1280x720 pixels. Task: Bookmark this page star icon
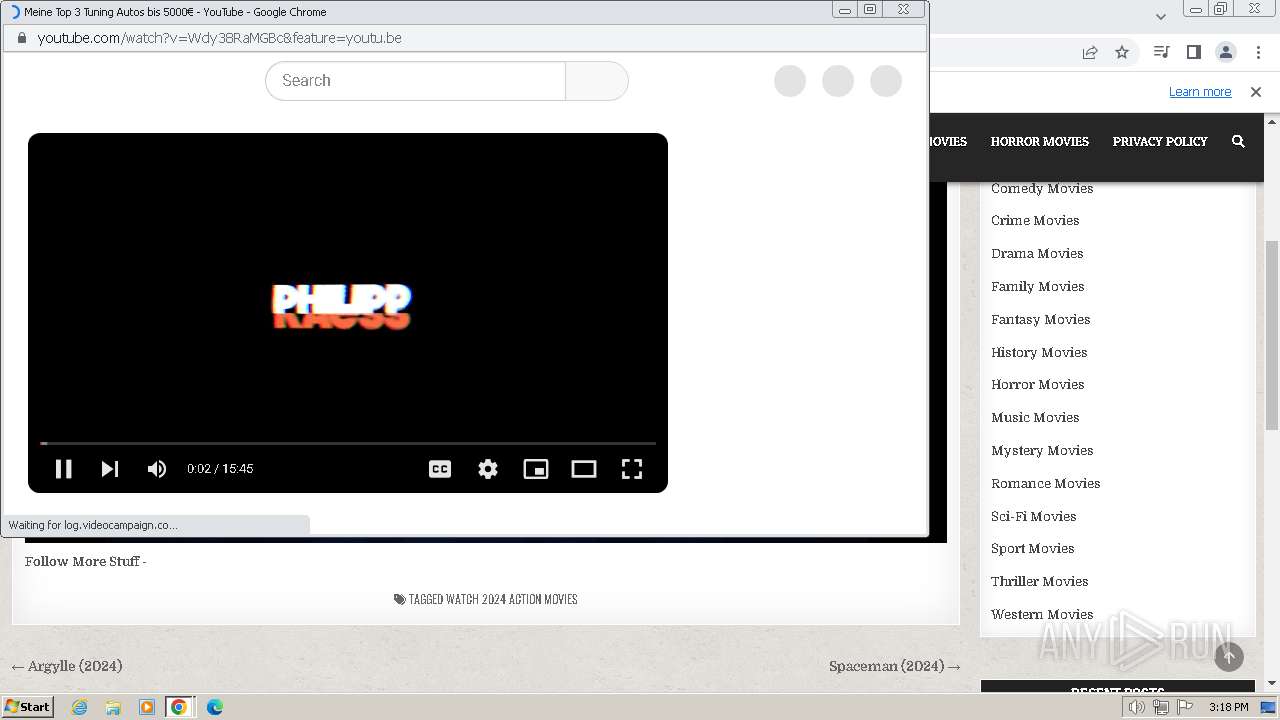point(1122,52)
